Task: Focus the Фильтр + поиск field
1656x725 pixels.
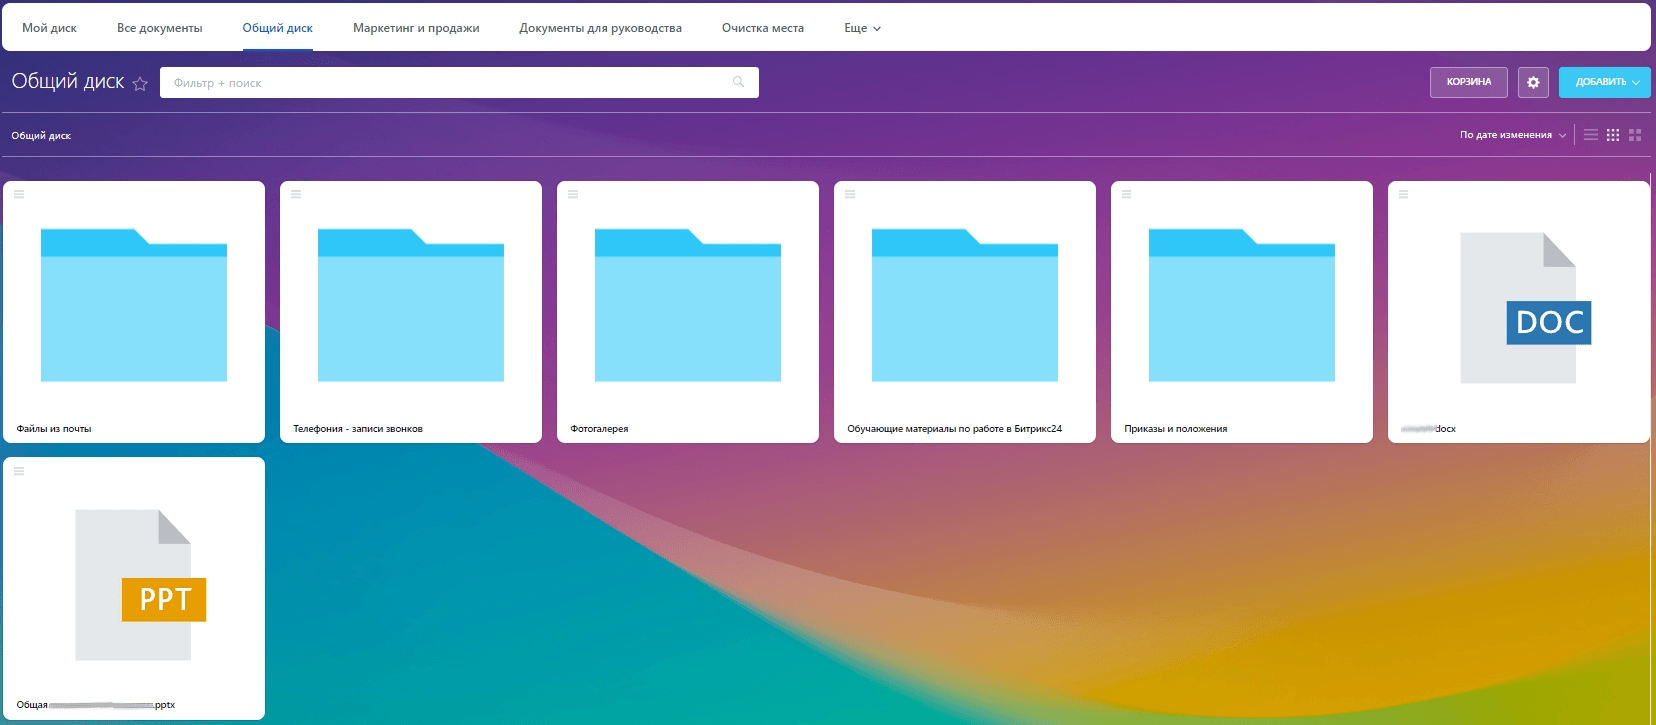Action: (x=450, y=83)
